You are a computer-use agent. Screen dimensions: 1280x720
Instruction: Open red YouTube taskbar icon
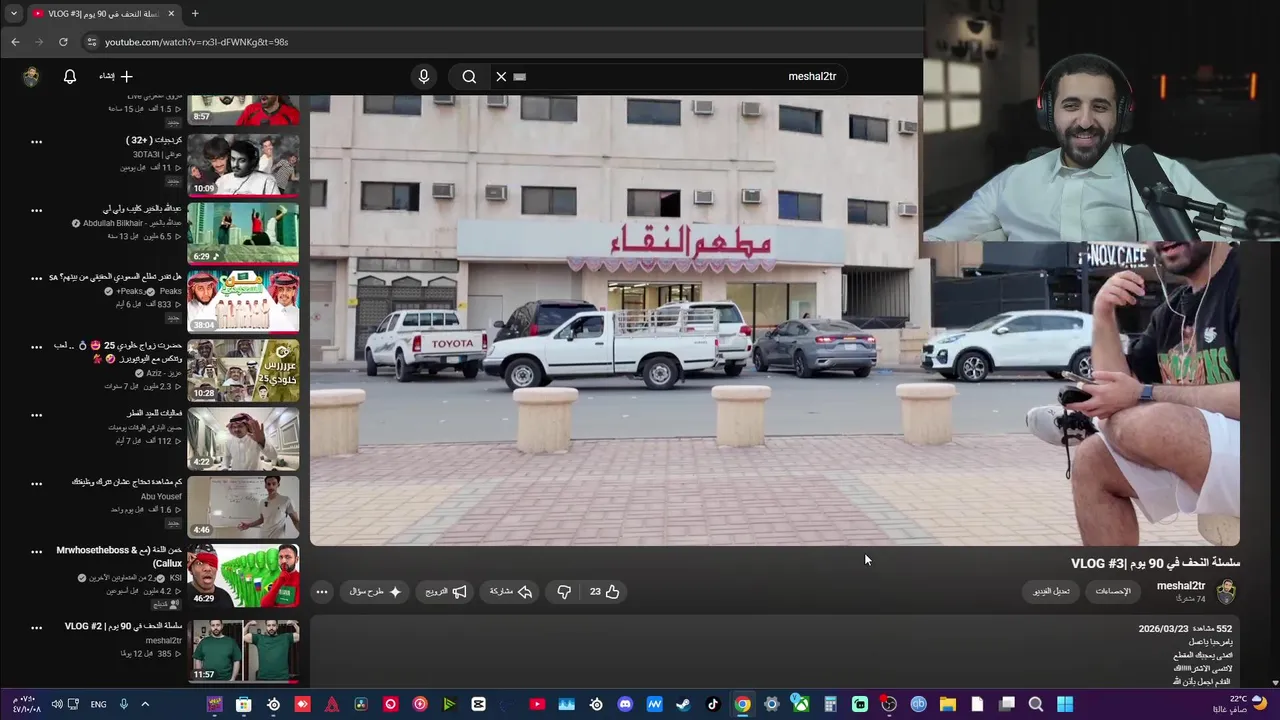coord(537,704)
